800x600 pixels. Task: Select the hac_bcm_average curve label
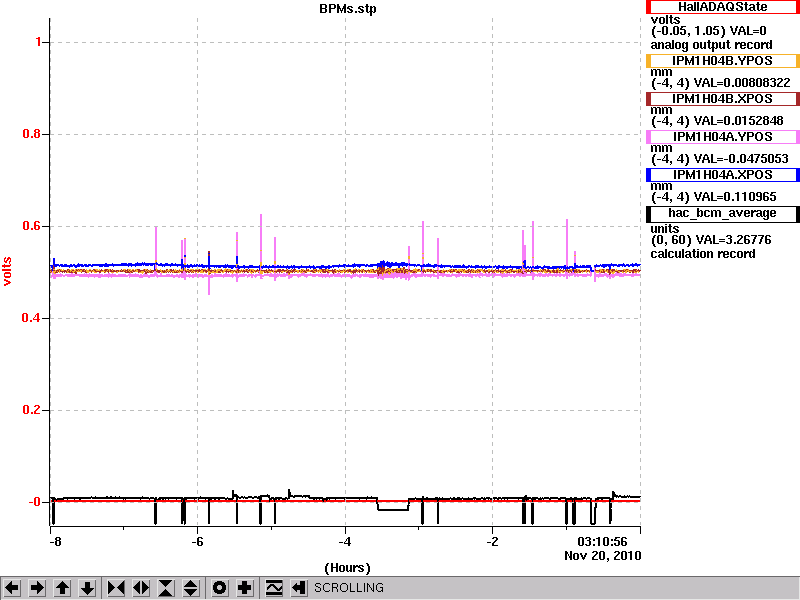(722, 213)
